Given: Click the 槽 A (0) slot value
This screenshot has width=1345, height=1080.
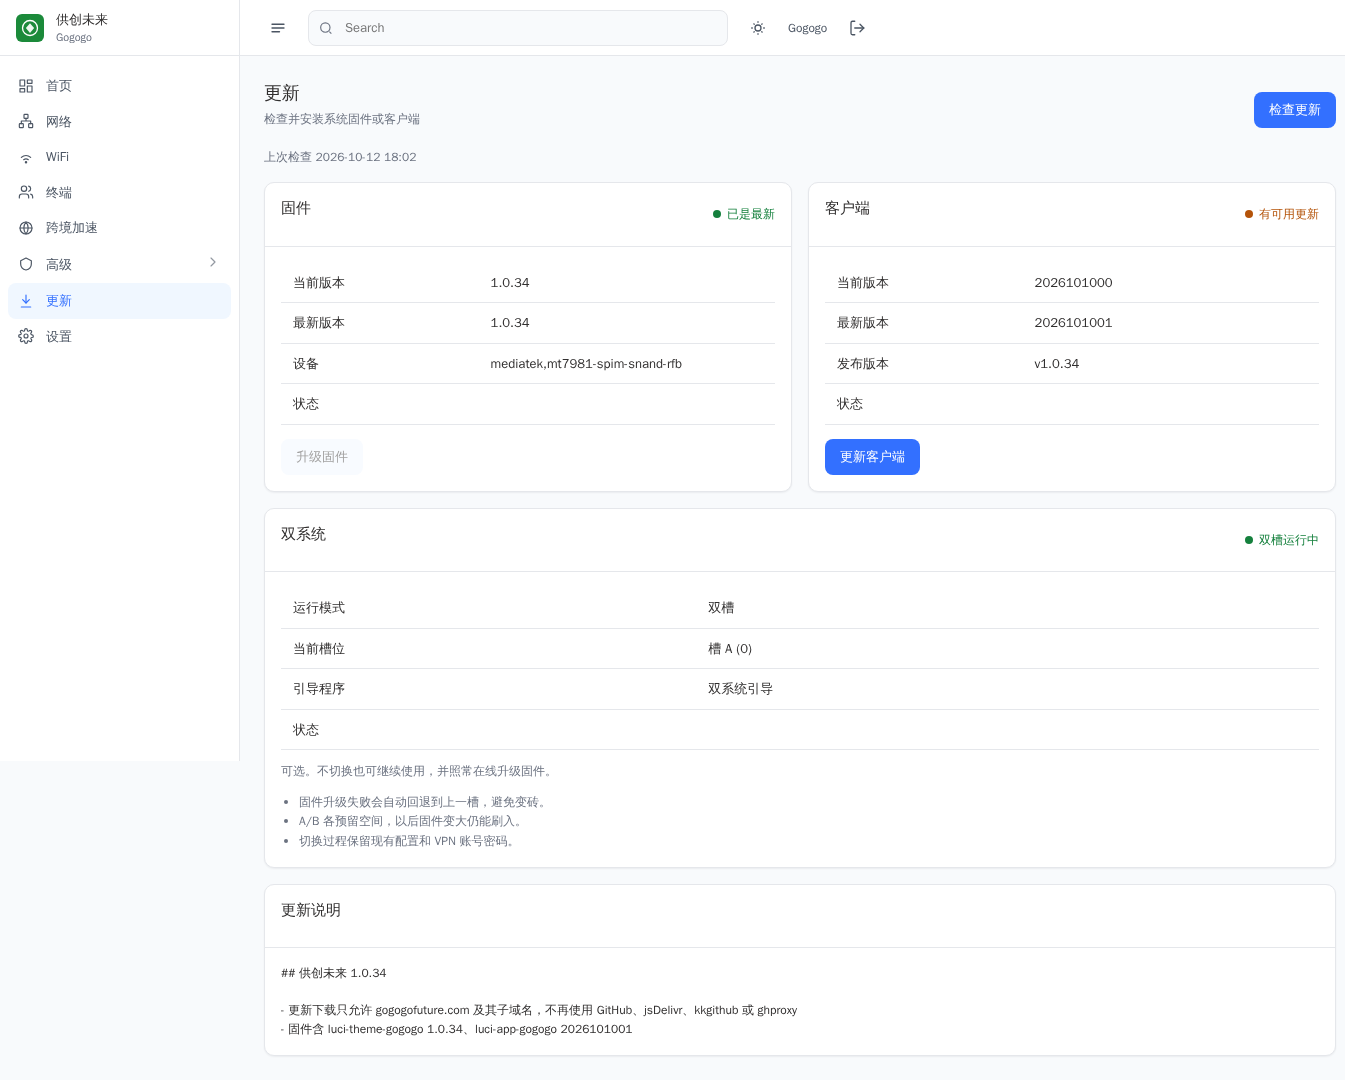Looking at the screenshot, I should (730, 649).
